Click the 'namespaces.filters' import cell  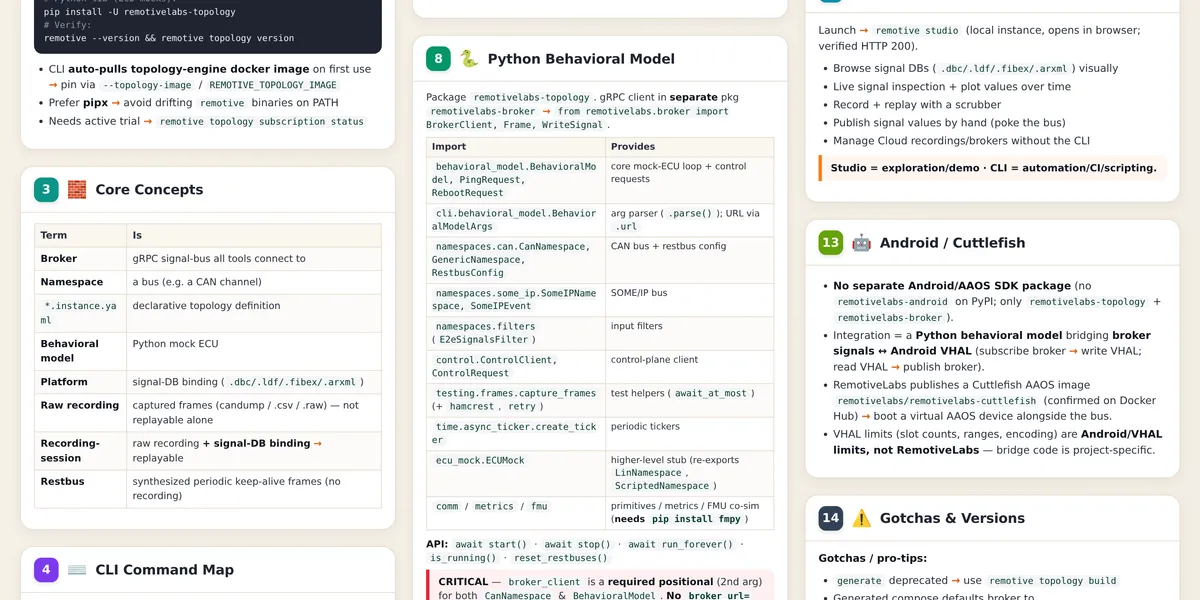516,333
